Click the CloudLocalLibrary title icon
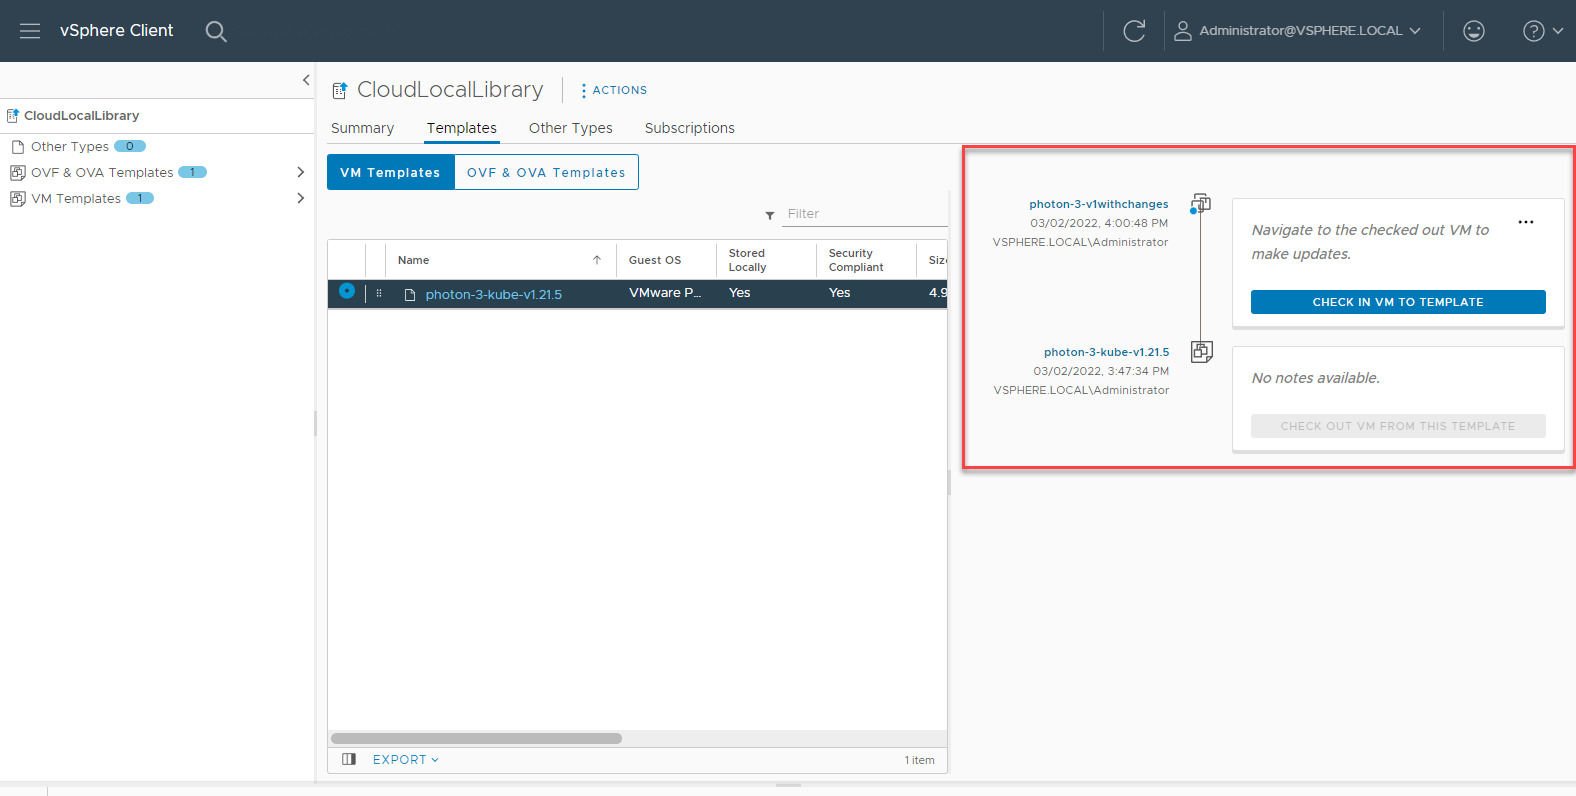Viewport: 1576px width, 796px height. (x=340, y=90)
